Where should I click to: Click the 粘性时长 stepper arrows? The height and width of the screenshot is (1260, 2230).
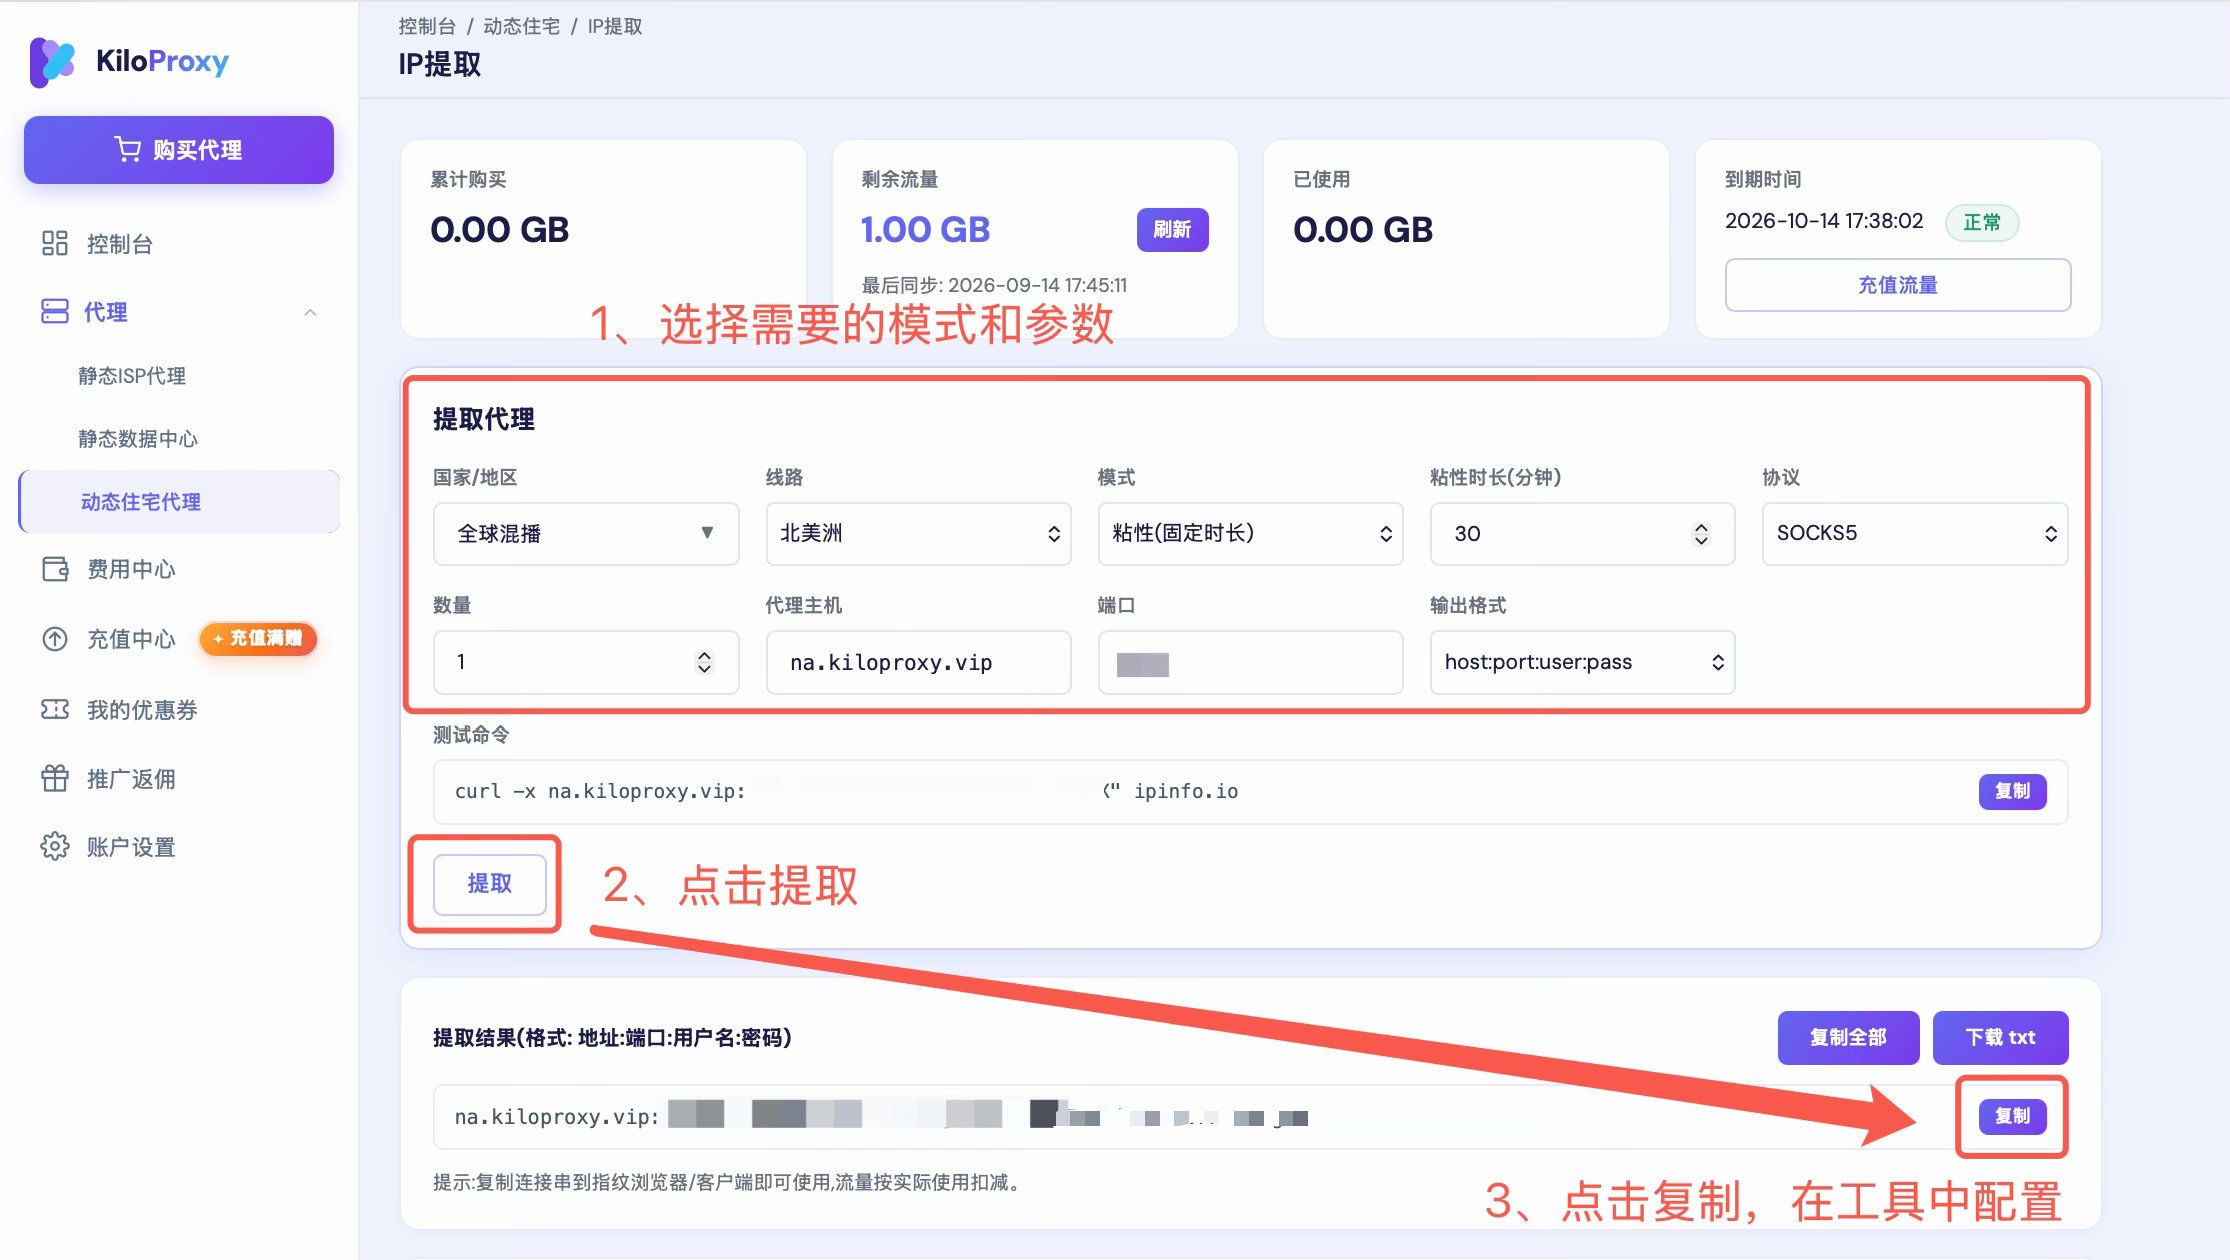(1701, 534)
